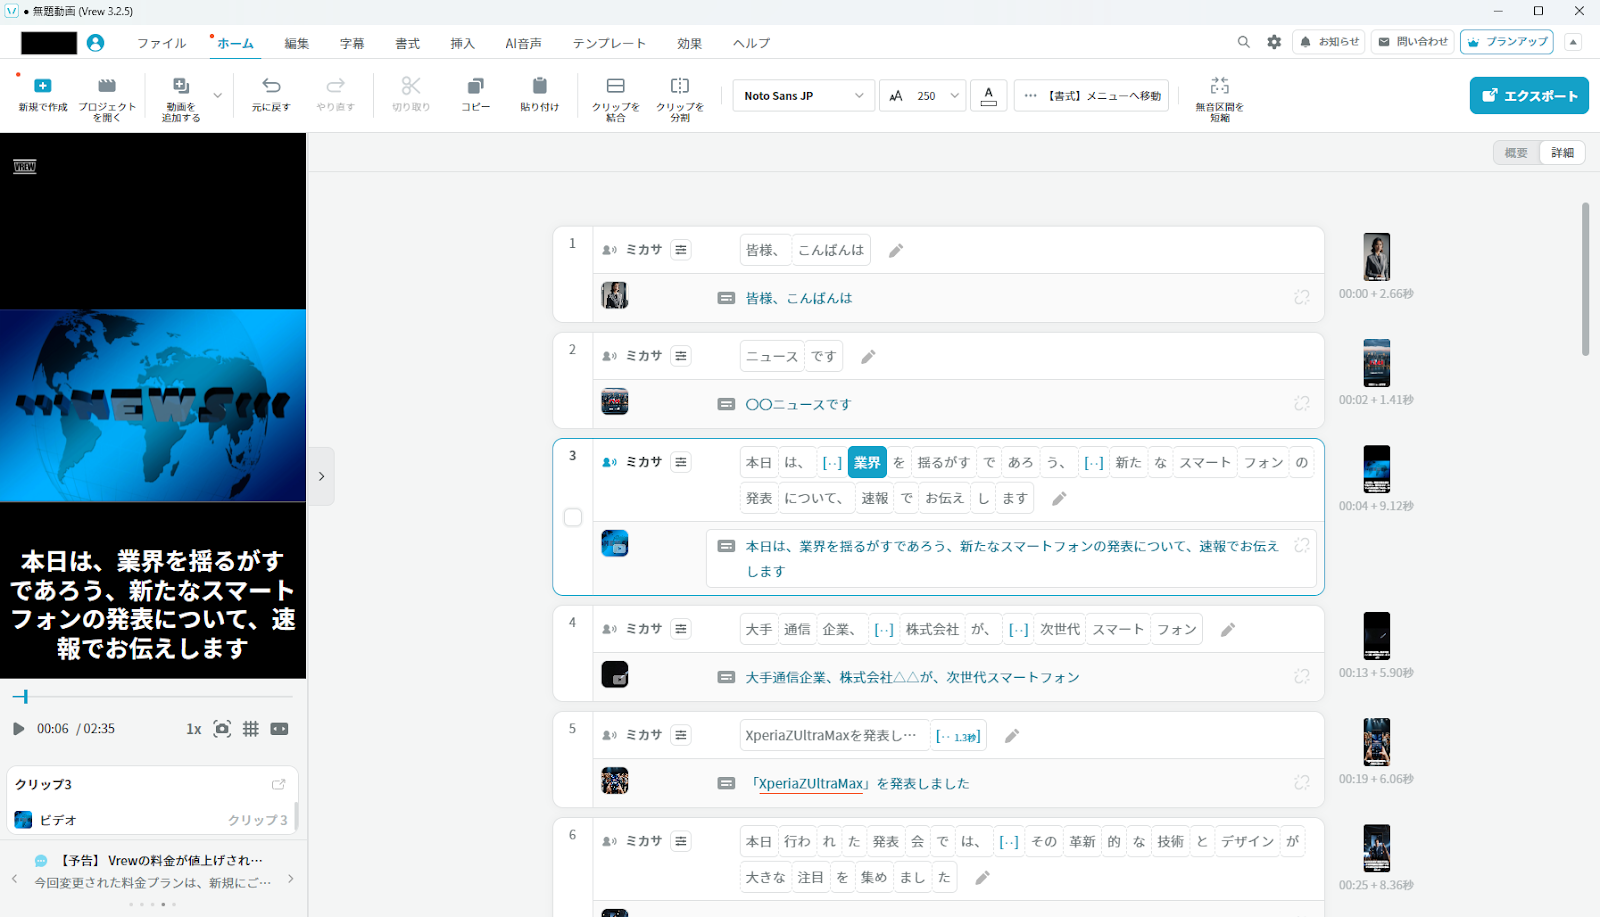Click the grid overlay icon under preview

251,729
